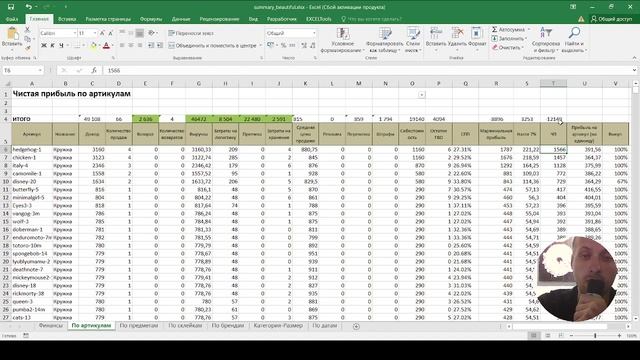This screenshot has width=640, height=360.
Task: Click the Name Box showing T6
Action: pyautogui.click(x=22, y=70)
